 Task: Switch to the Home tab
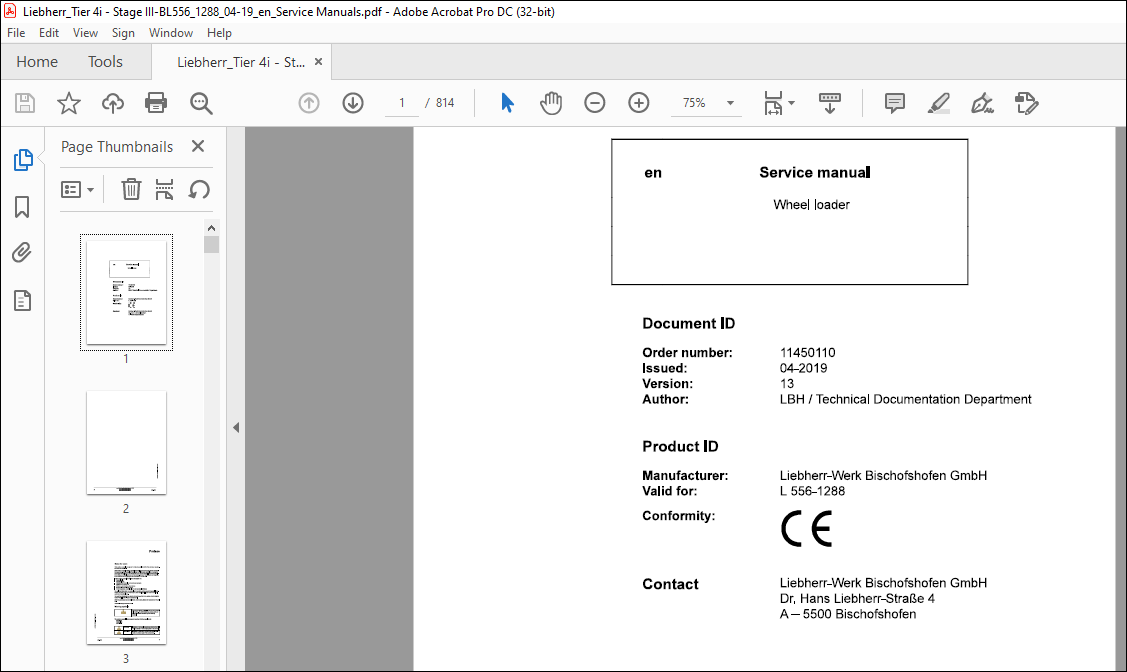click(x=37, y=62)
